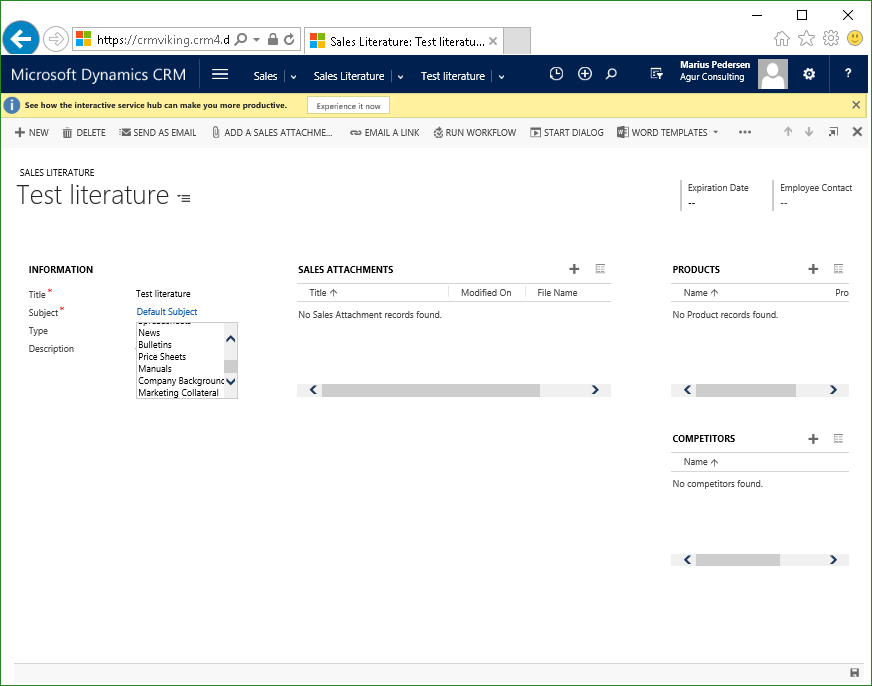Expand the Sales area dropdown chevron

tap(293, 77)
